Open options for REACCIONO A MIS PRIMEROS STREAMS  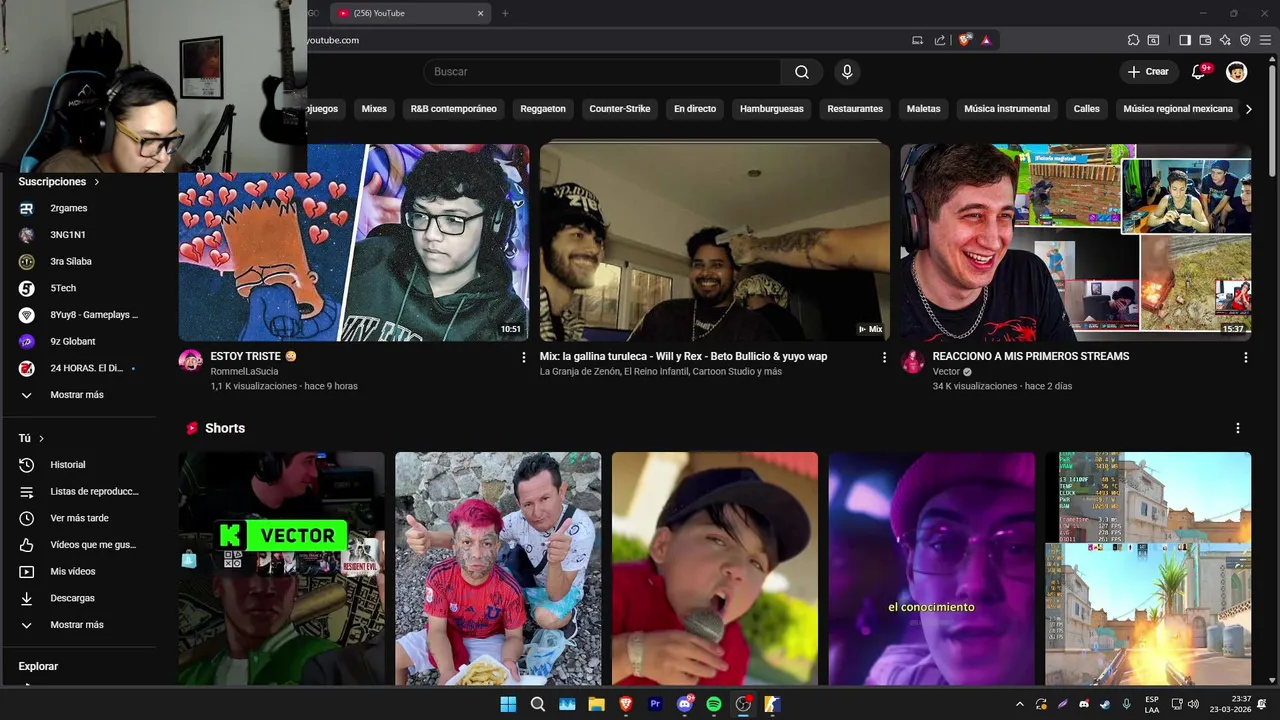pos(1245,357)
